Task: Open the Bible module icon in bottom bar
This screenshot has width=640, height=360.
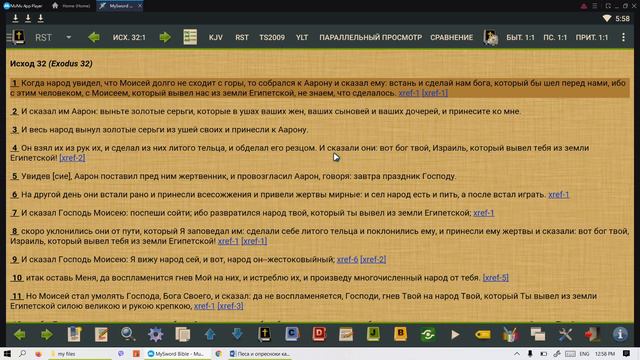Action: point(264,334)
